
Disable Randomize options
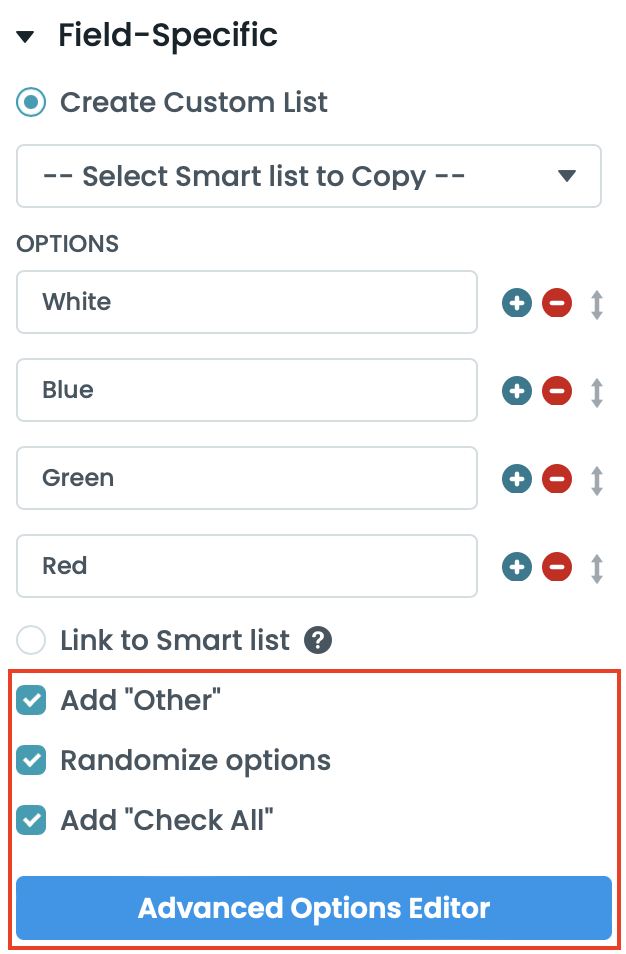(x=31, y=760)
